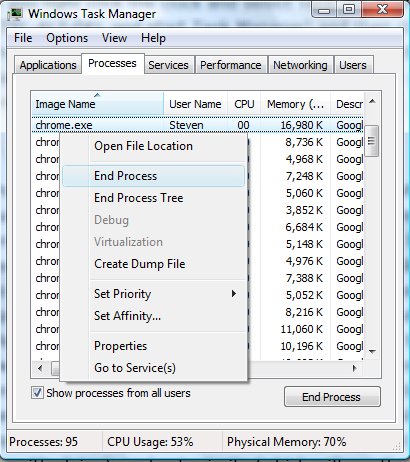410x462 pixels.
Task: Click the vertical scrollbar up arrow
Action: click(372, 102)
